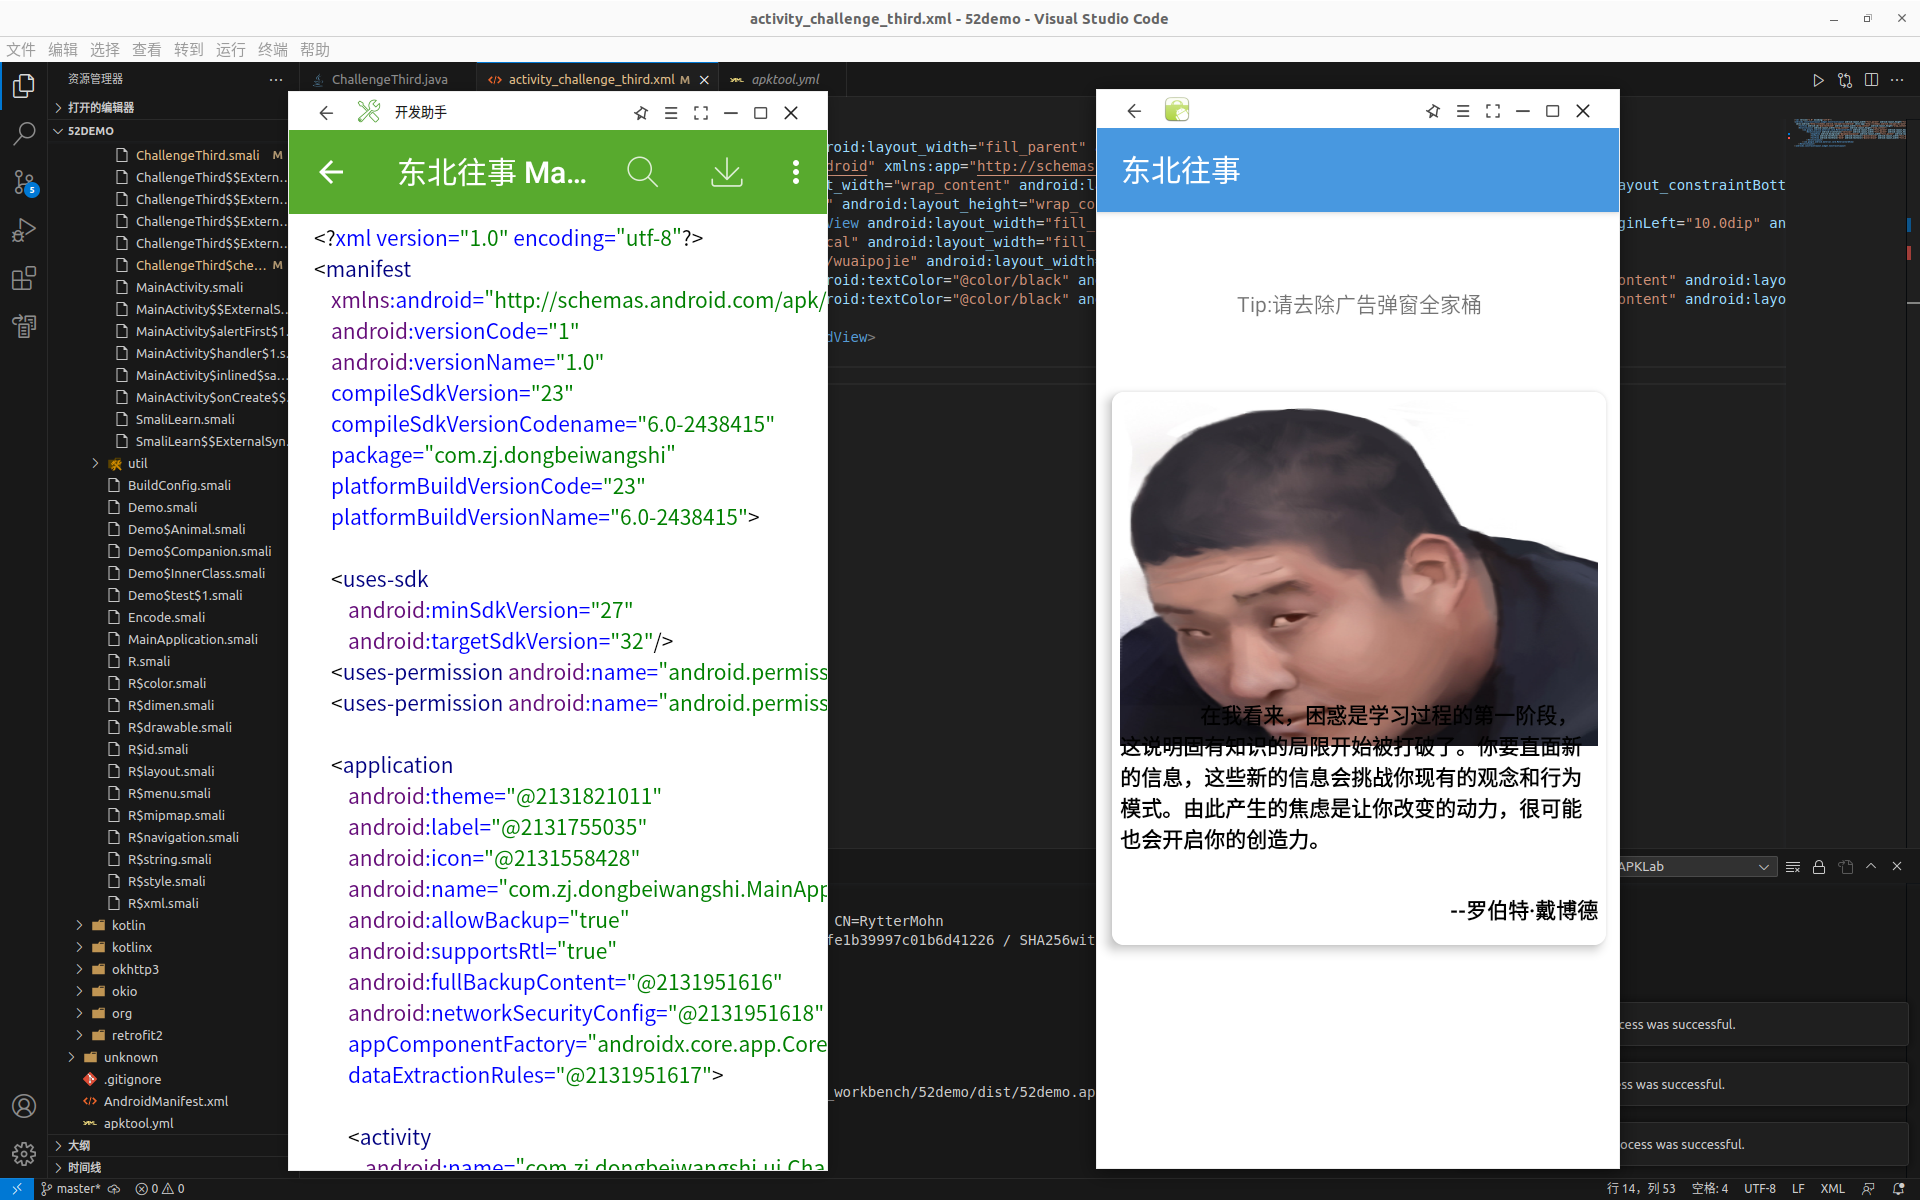Click the Source Control icon in VS Code sidebar

click(23, 181)
